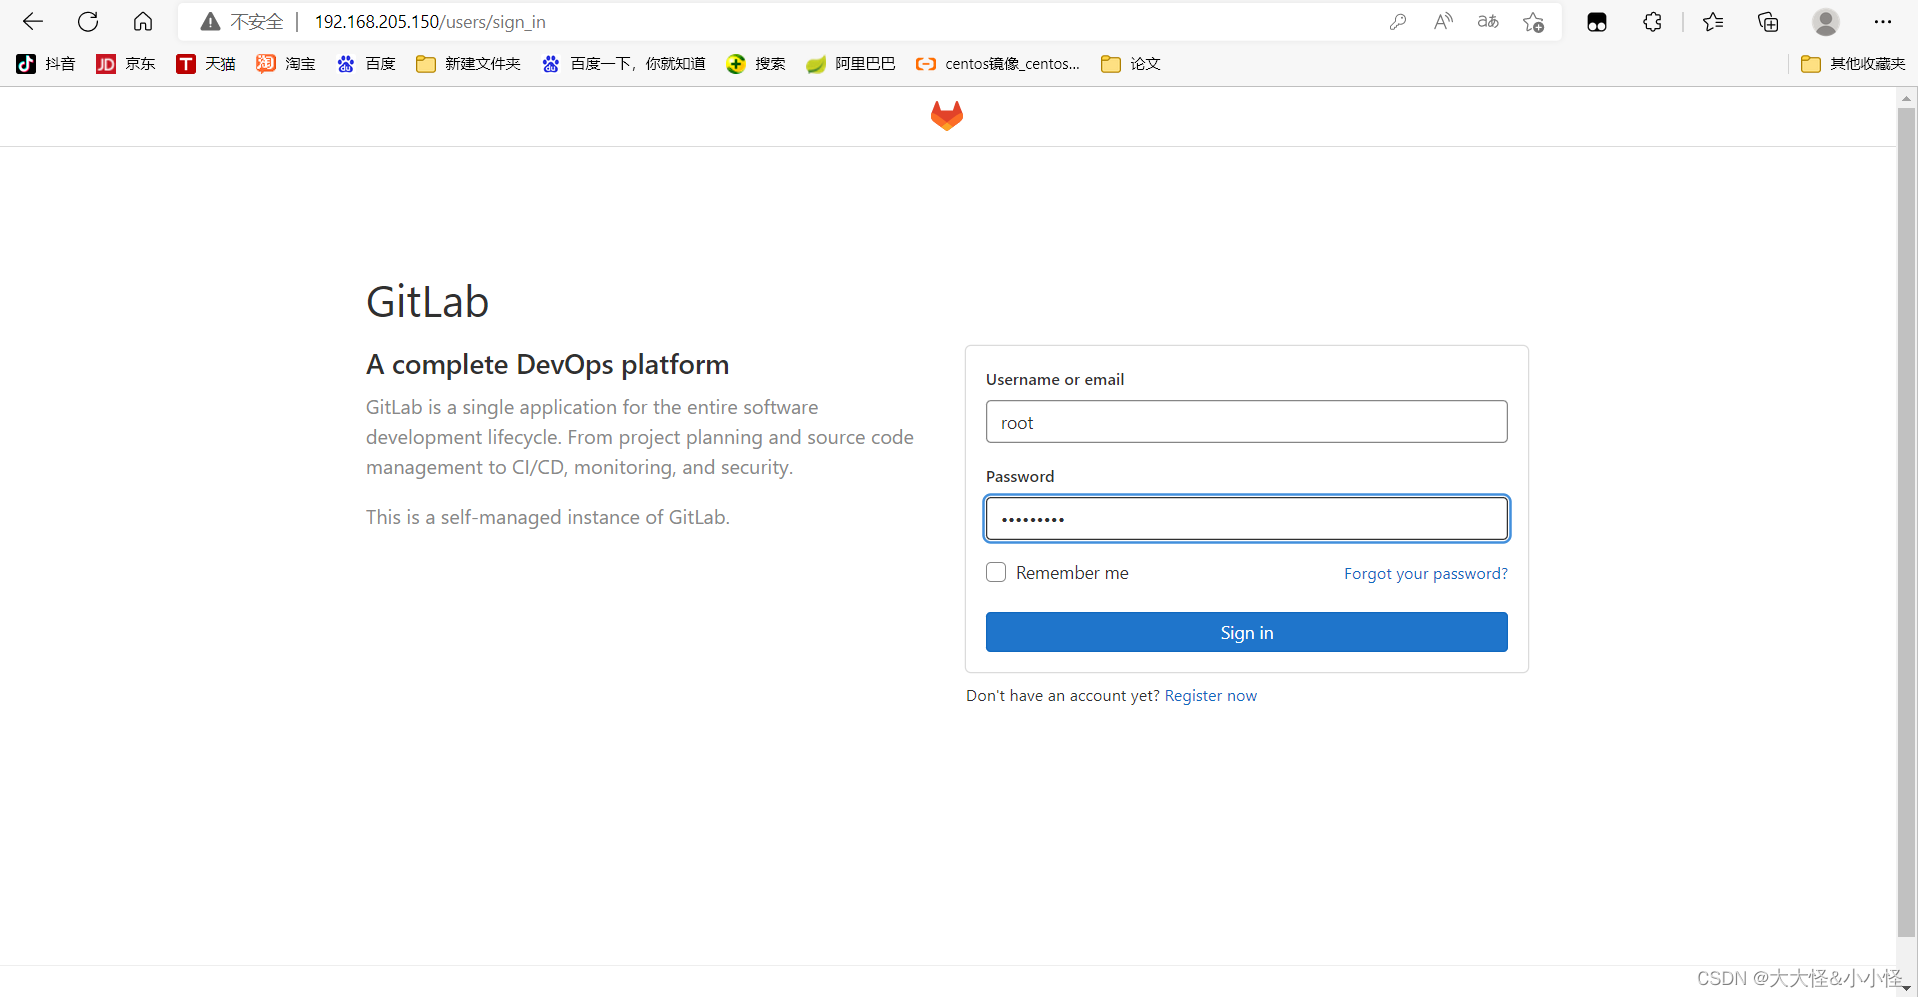Open the 京东 bookmark
This screenshot has width=1918, height=997.
126,64
